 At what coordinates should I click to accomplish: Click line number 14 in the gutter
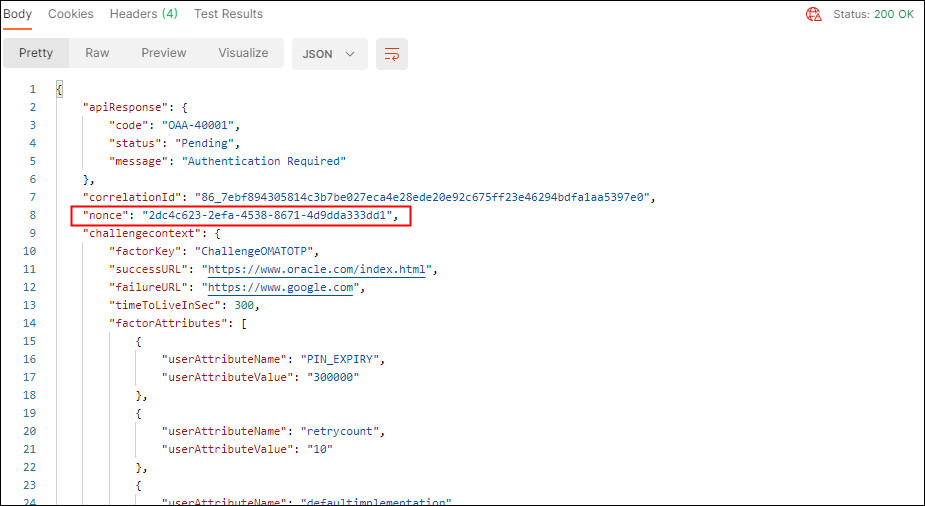(29, 323)
